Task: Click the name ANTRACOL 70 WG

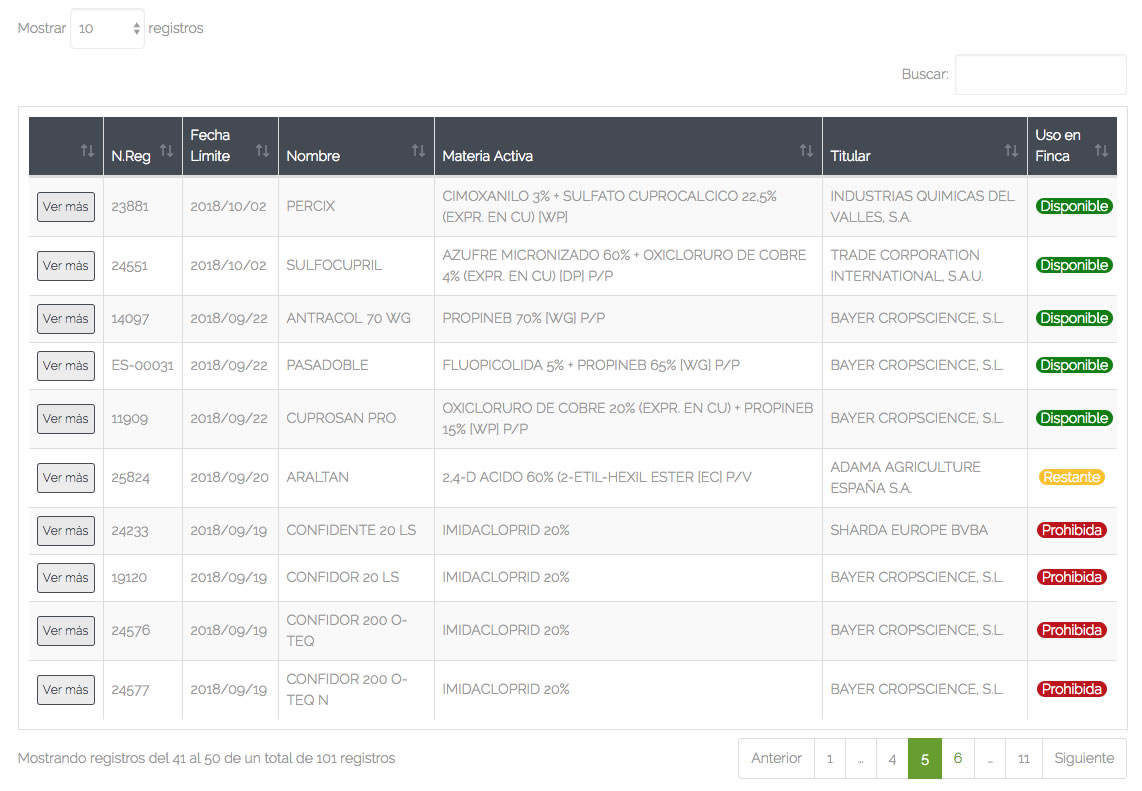Action: pyautogui.click(x=349, y=318)
